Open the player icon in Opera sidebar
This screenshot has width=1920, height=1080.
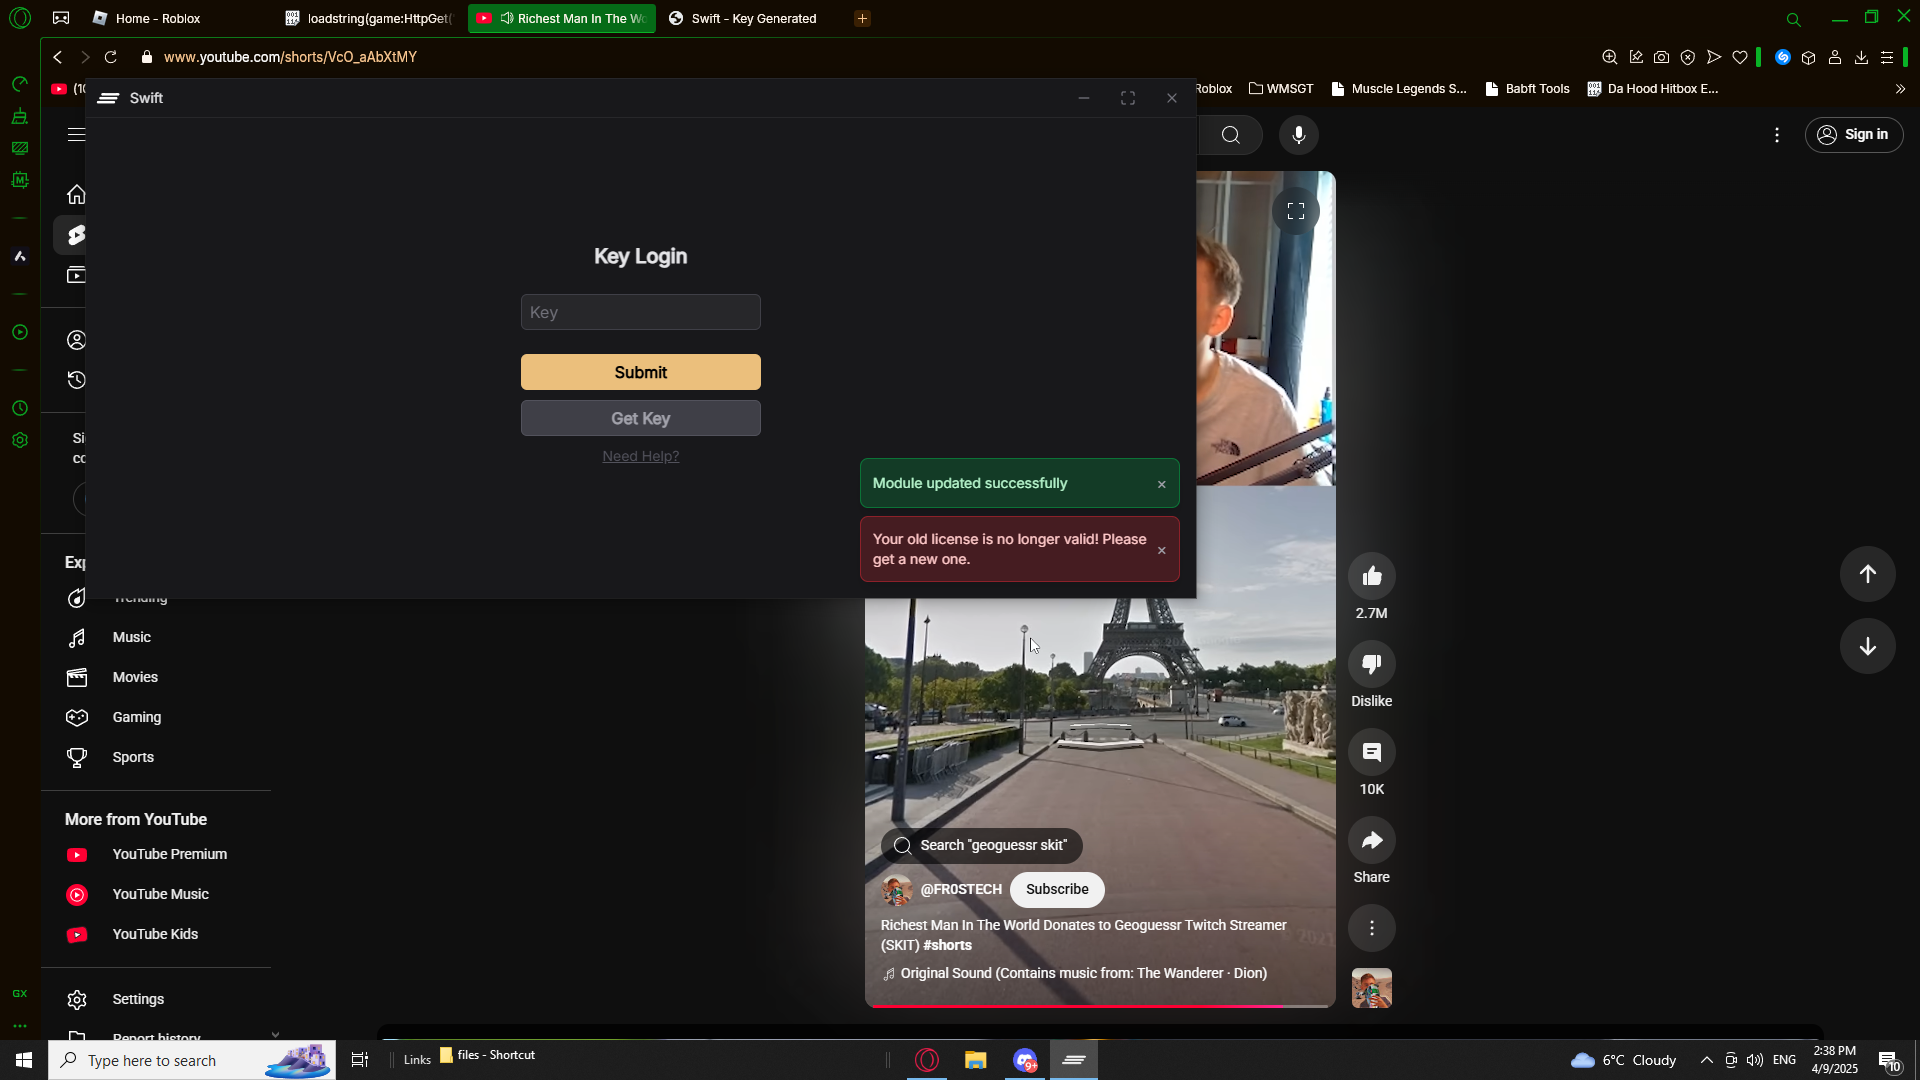click(x=20, y=332)
